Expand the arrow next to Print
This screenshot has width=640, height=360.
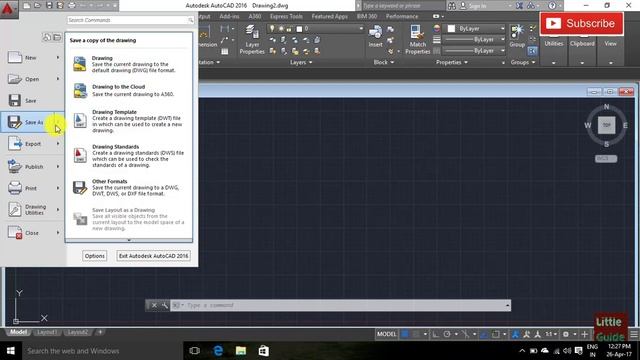58,188
